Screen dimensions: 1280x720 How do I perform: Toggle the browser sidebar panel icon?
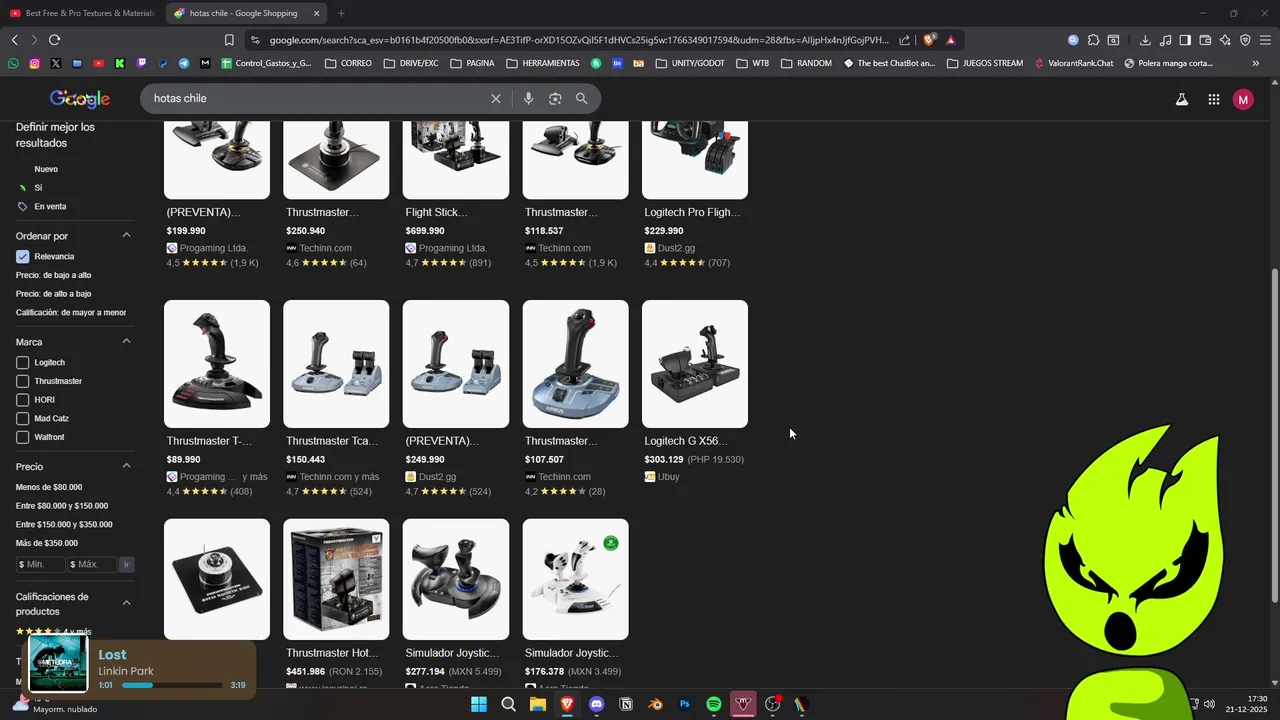1185,40
